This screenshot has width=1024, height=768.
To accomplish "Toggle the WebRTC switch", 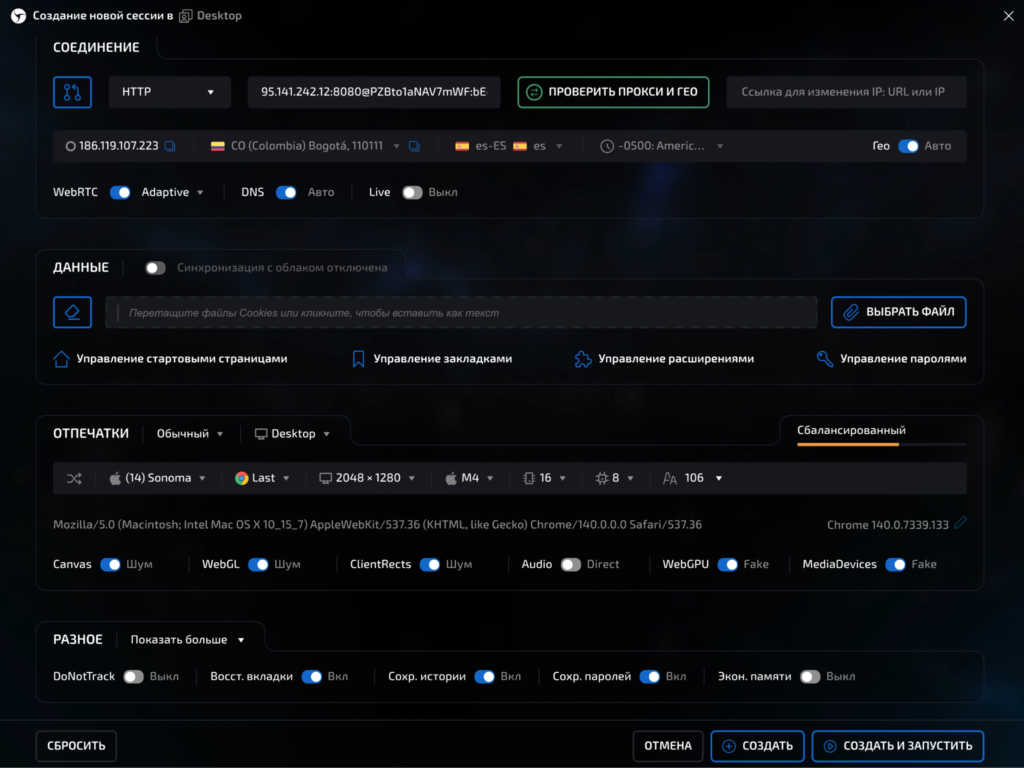I will tap(120, 192).
